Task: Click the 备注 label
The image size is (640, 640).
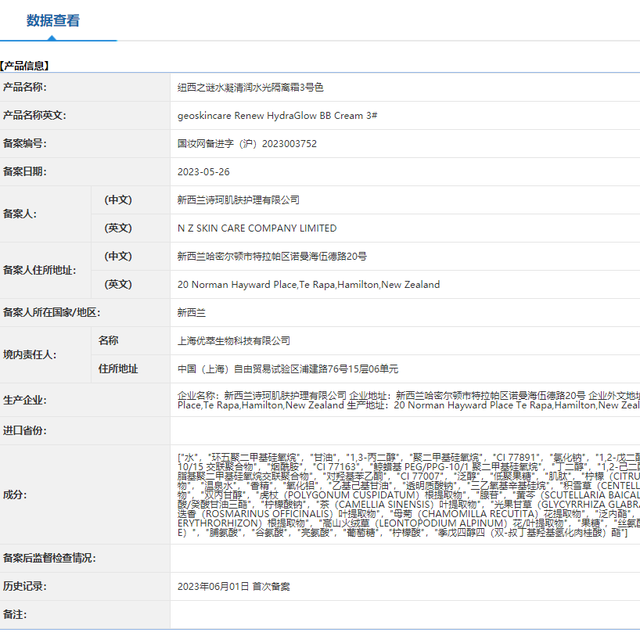Action: pos(15,615)
